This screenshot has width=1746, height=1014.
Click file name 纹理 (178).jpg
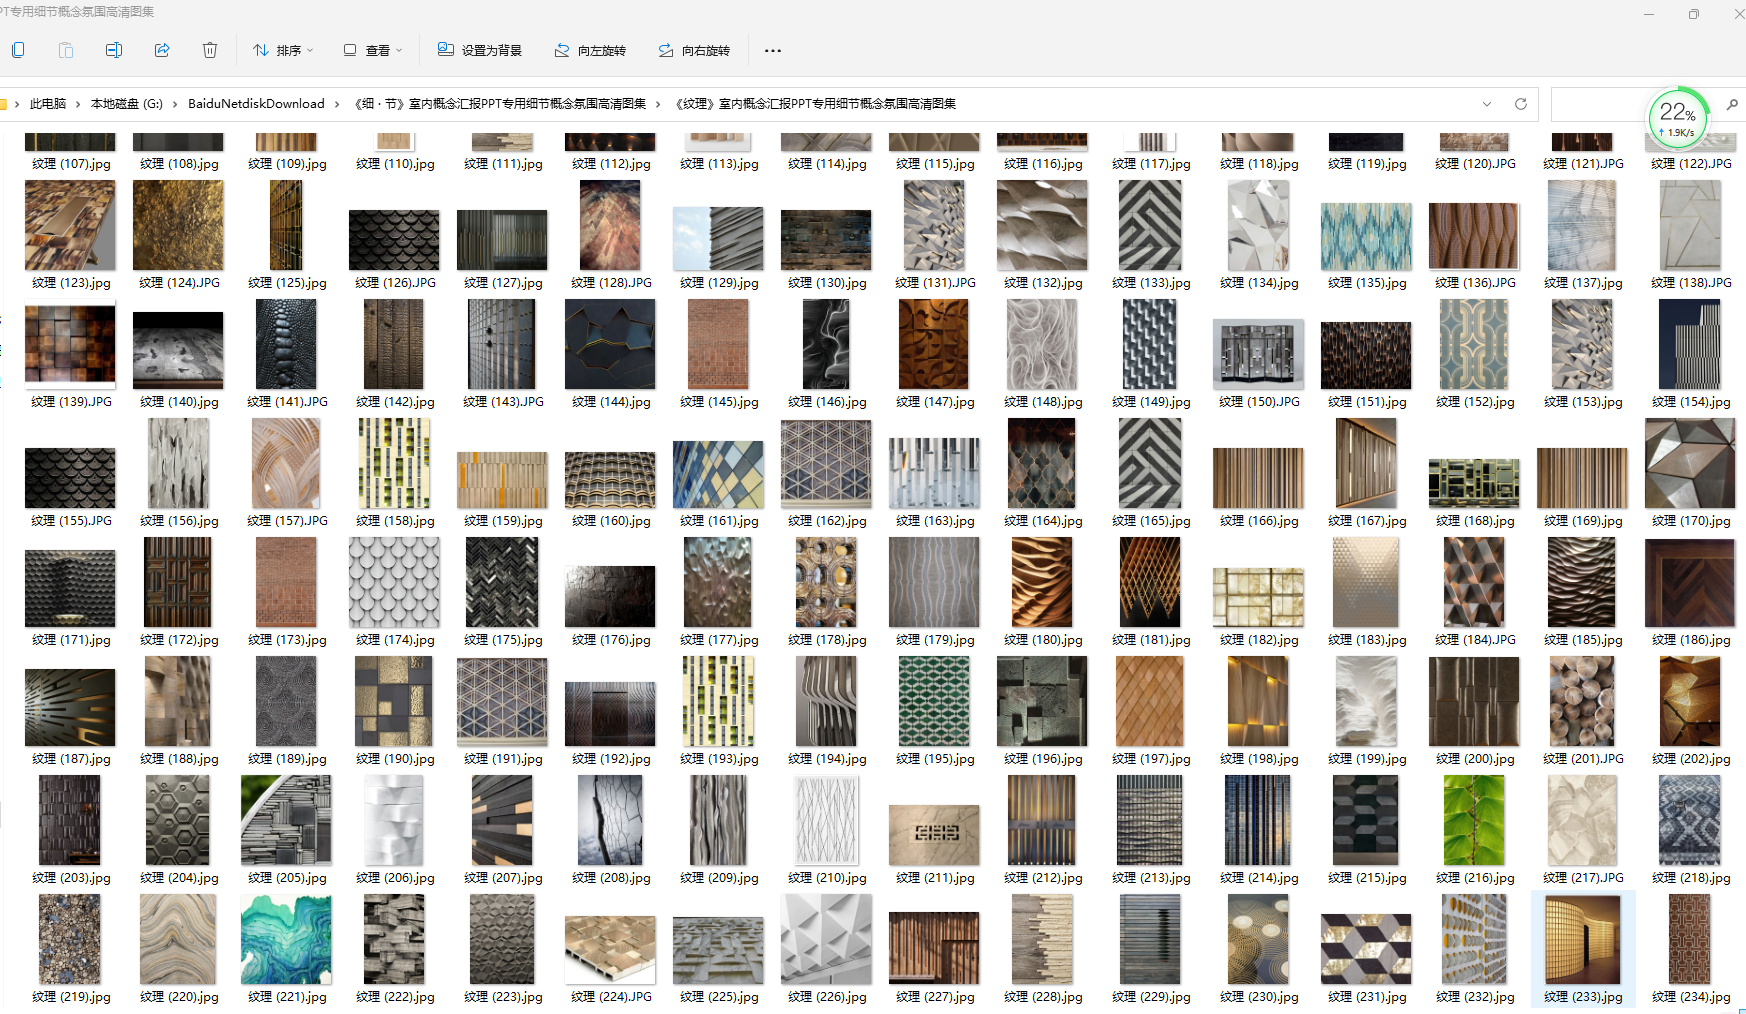[827, 640]
